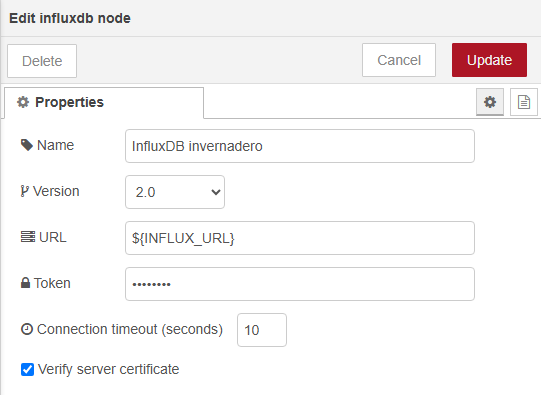Click the lock icon beside Token
The height and width of the screenshot is (395, 541).
point(25,283)
